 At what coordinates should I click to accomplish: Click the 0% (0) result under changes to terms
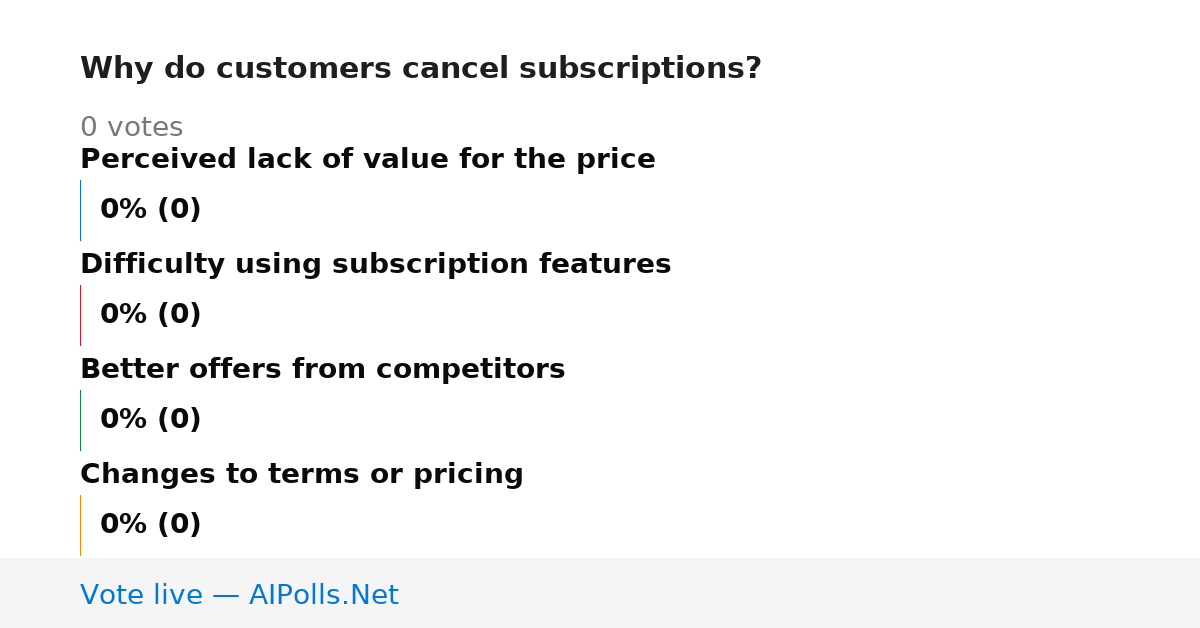pos(151,525)
